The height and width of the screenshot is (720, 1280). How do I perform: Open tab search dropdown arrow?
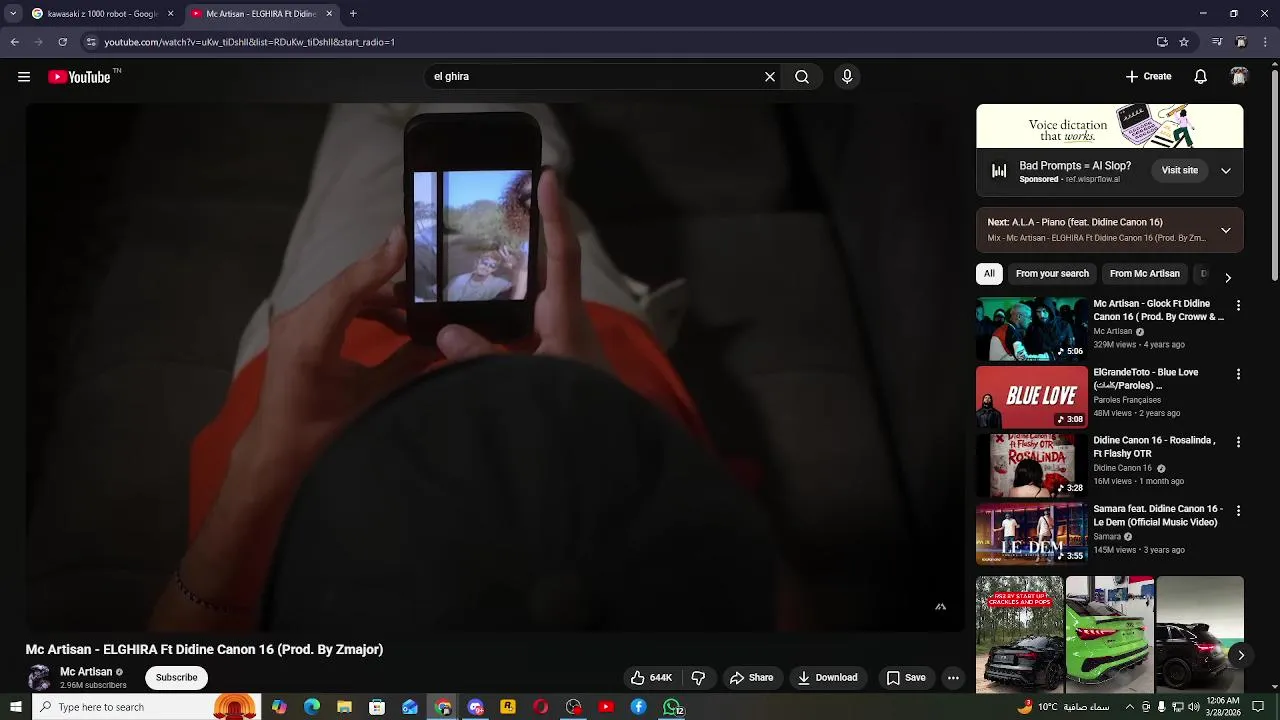click(x=13, y=14)
